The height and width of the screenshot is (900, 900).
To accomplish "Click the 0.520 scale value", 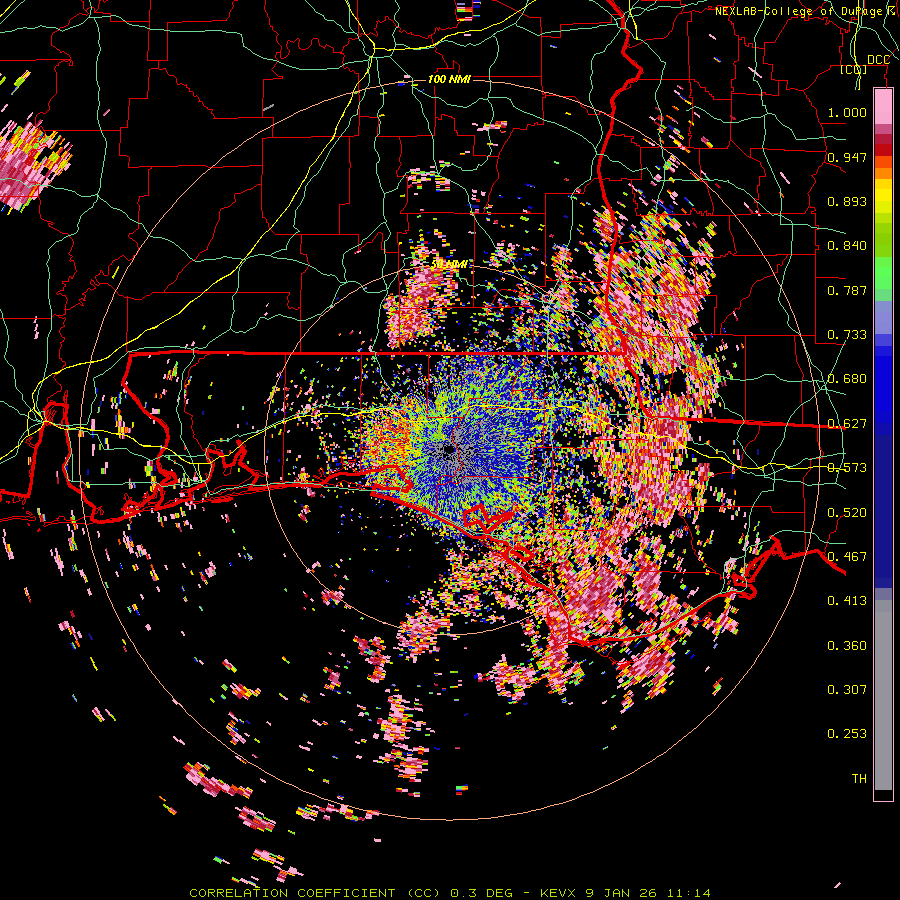I will point(847,513).
